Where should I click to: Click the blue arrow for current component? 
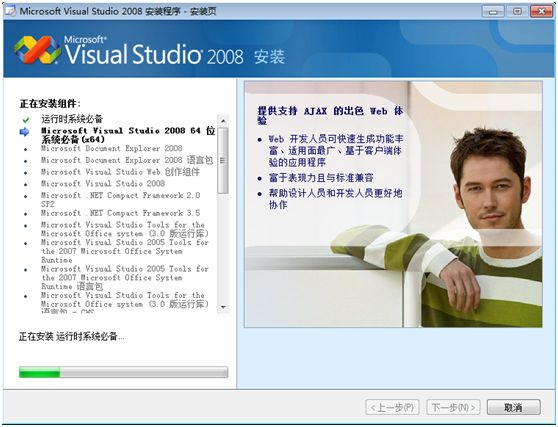point(24,132)
